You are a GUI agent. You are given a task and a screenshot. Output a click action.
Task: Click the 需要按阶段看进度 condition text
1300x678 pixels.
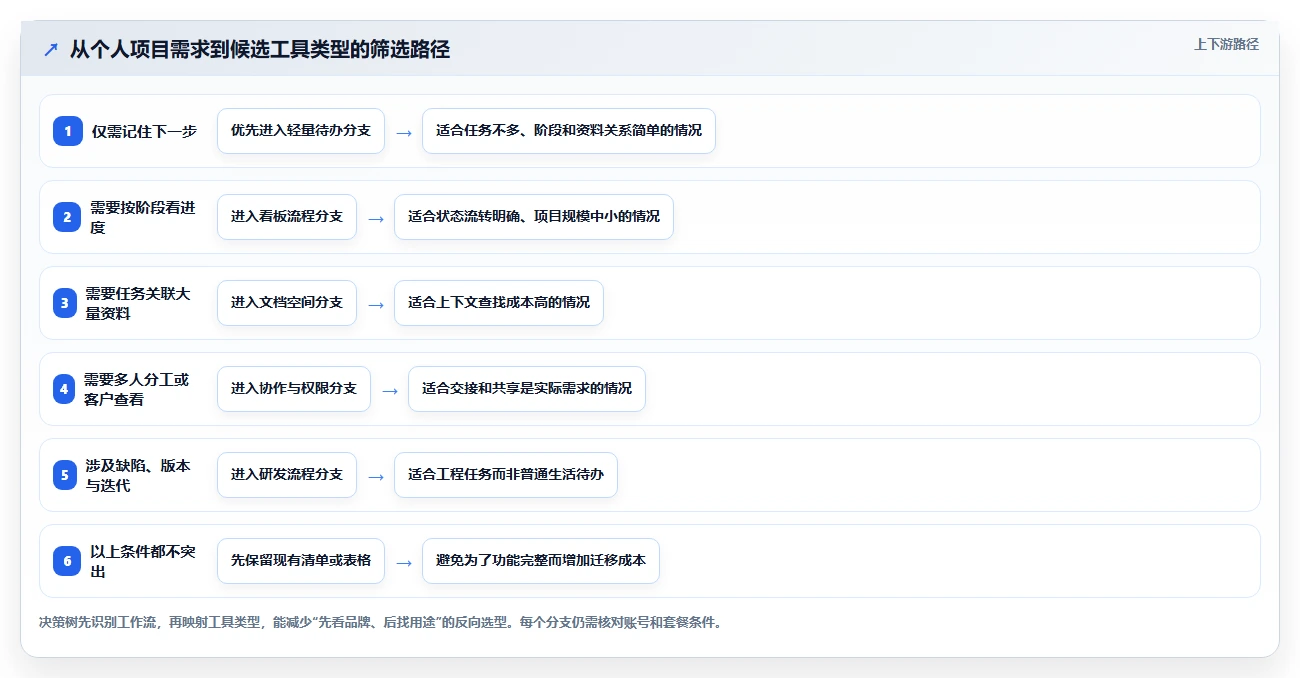point(143,217)
